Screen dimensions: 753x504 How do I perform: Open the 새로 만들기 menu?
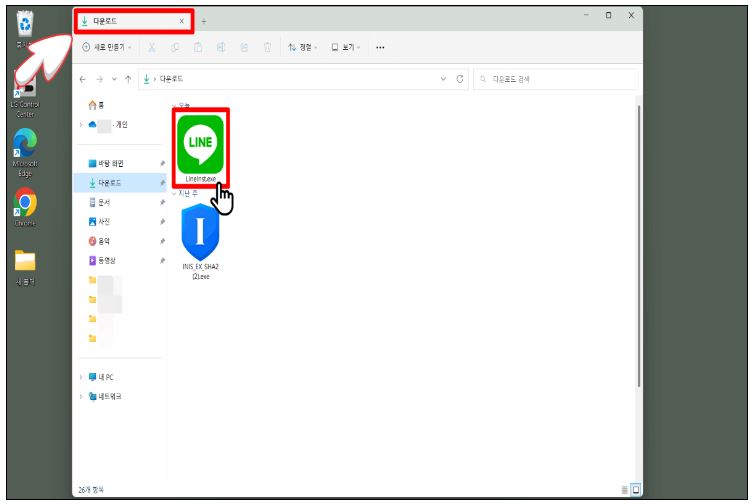point(107,47)
